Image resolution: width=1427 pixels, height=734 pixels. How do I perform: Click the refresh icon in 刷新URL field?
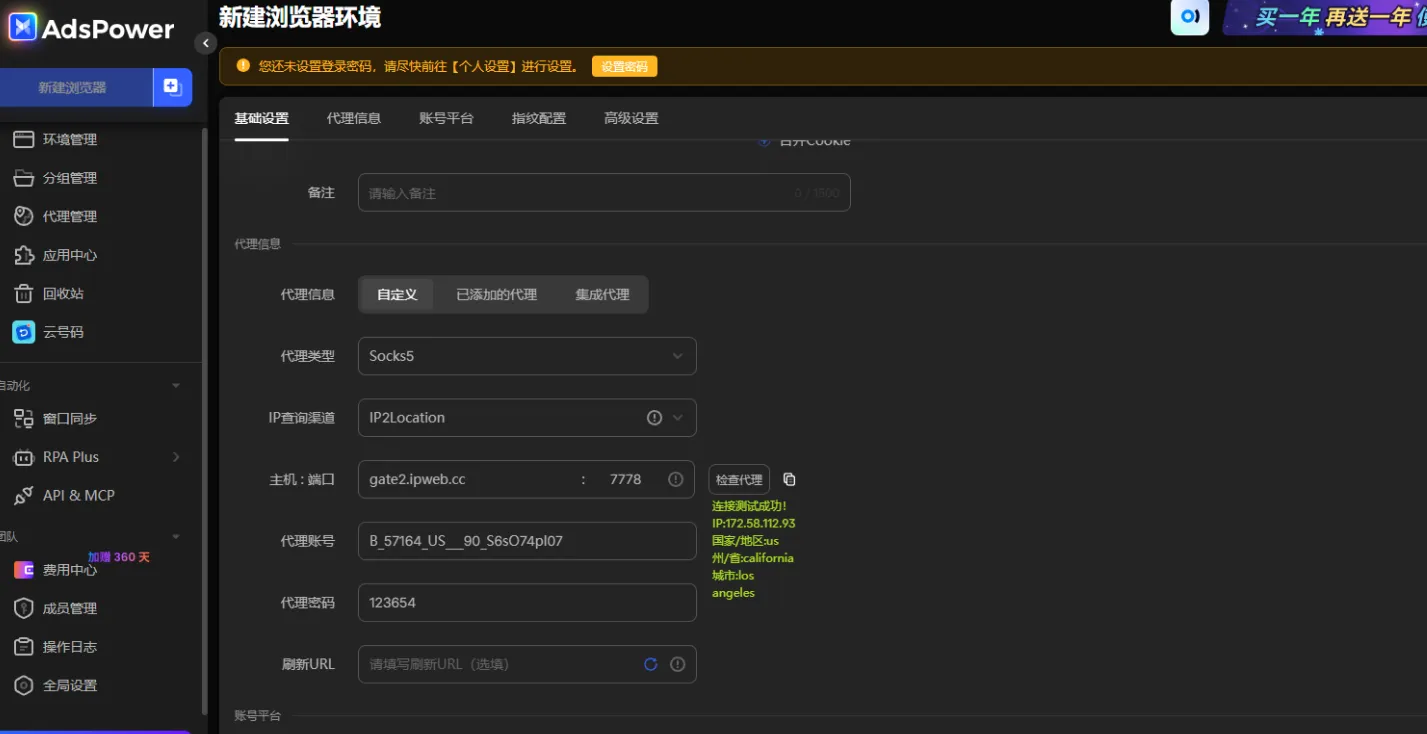(651, 663)
